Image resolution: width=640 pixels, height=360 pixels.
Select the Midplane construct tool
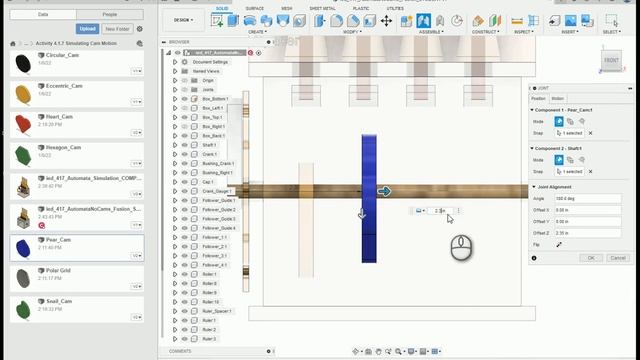tap(495, 20)
